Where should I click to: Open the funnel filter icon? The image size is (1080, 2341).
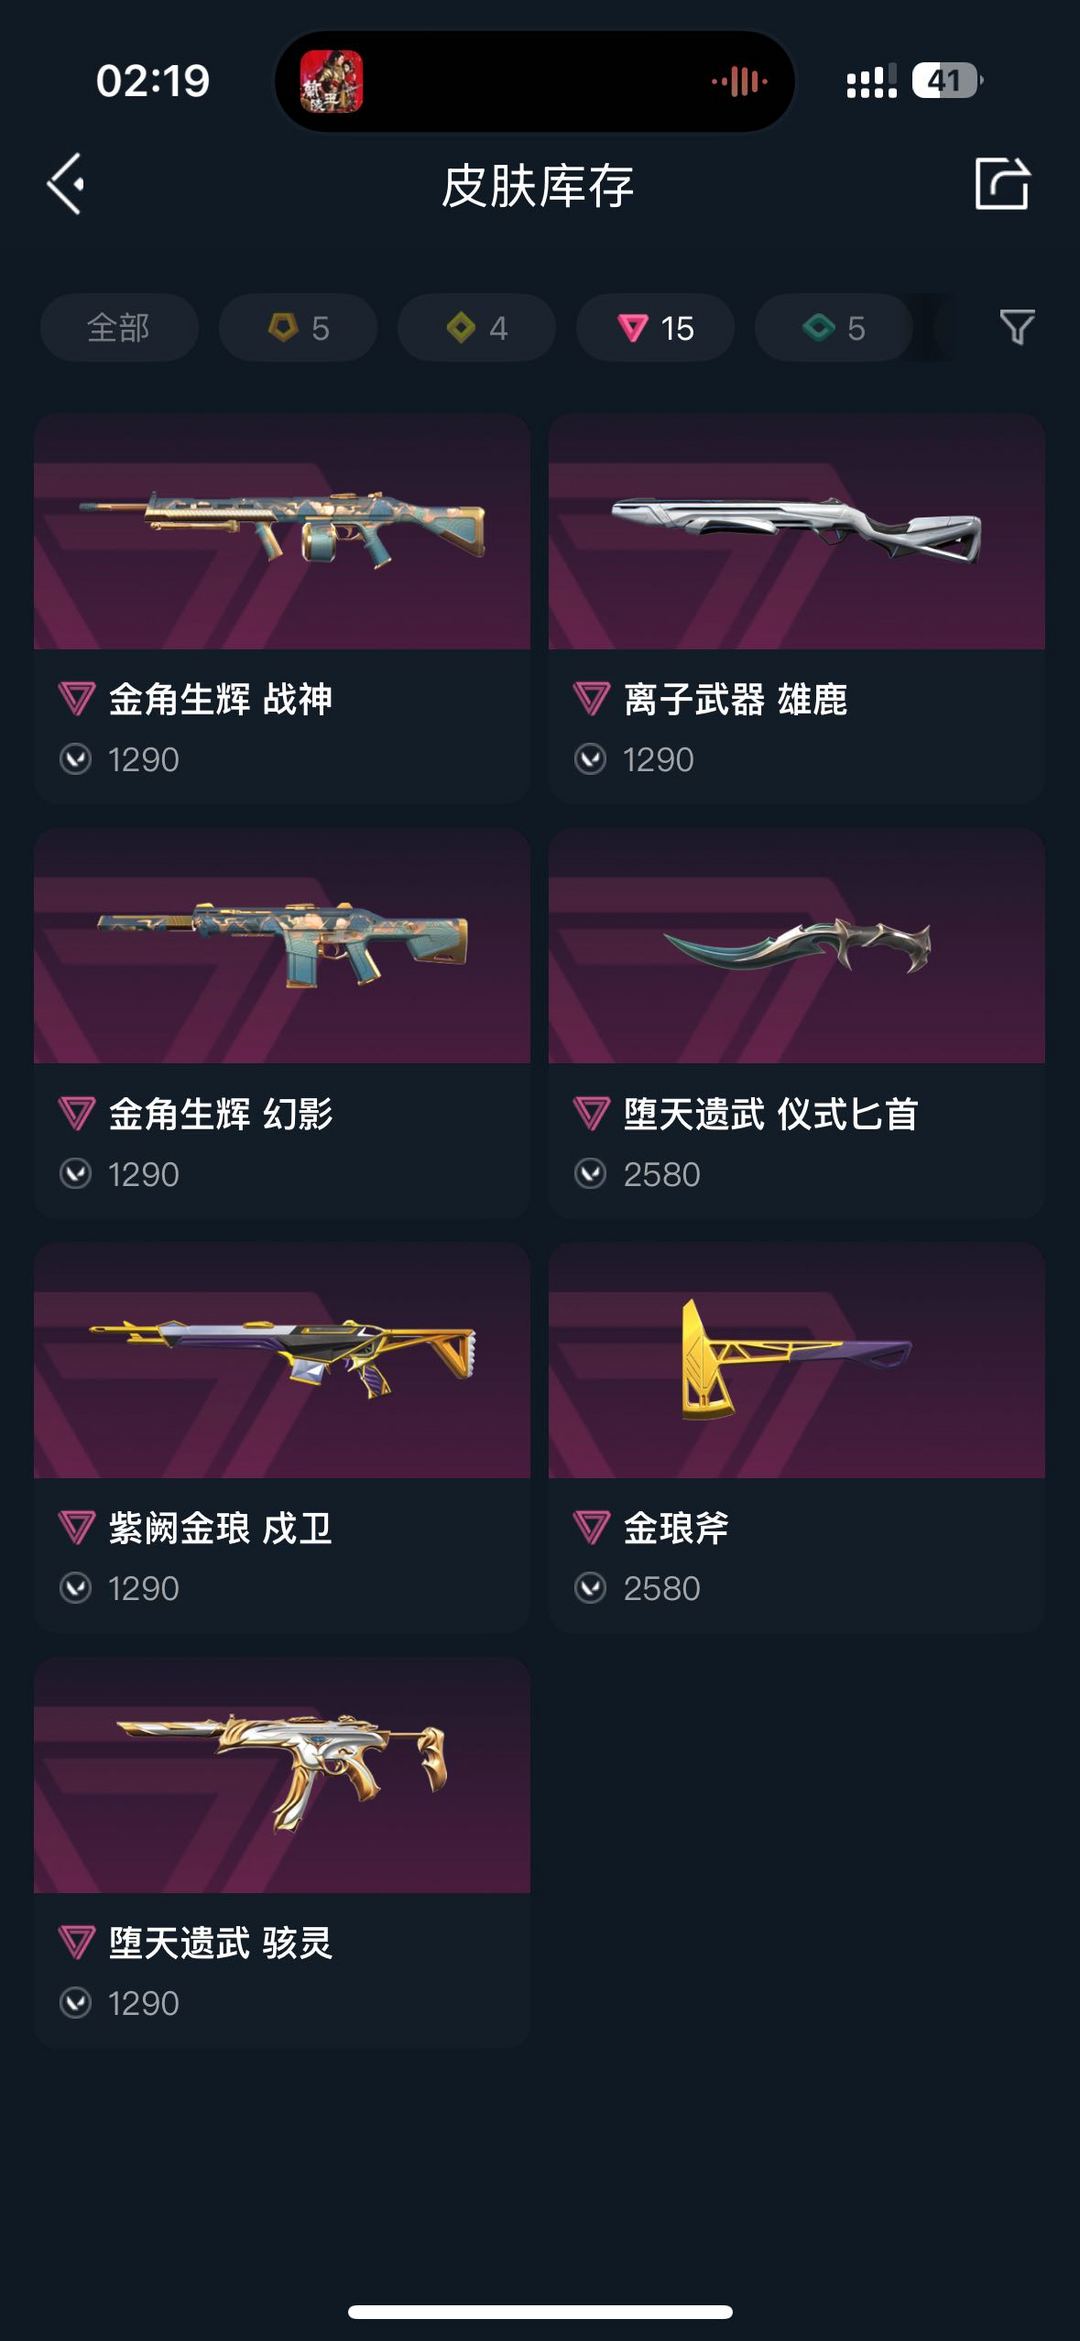[1017, 327]
